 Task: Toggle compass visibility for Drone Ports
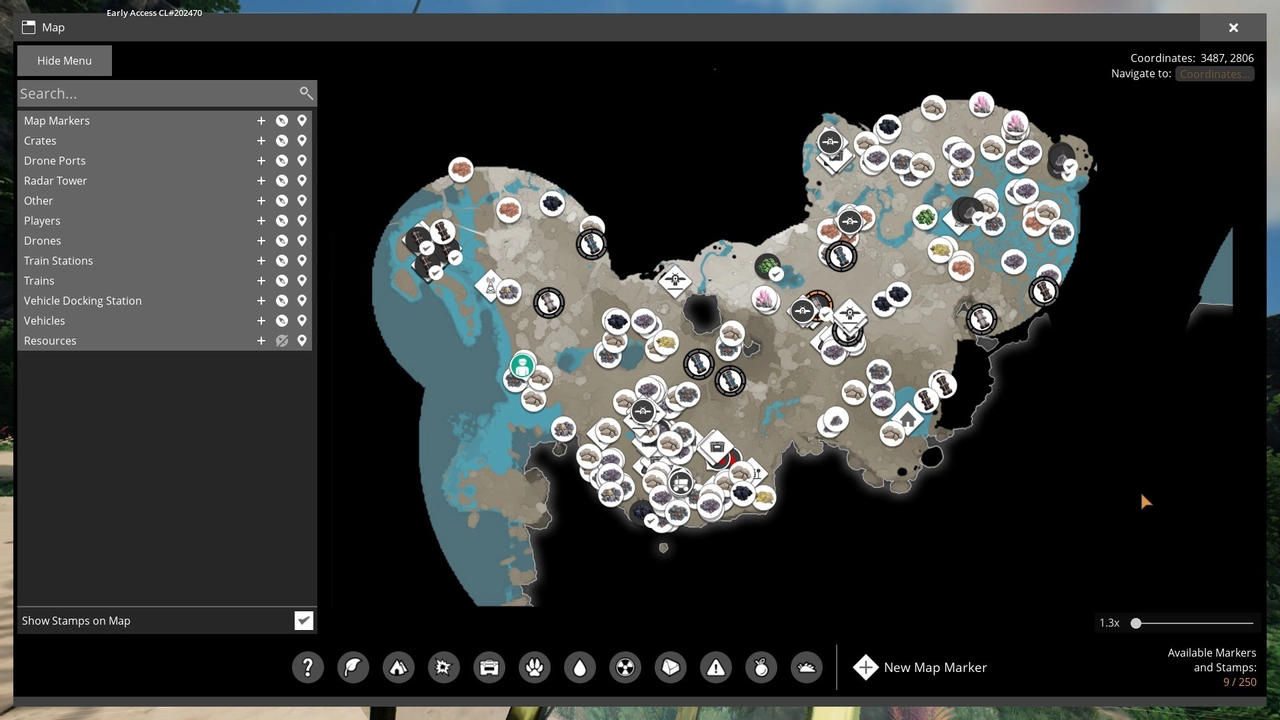[282, 161]
